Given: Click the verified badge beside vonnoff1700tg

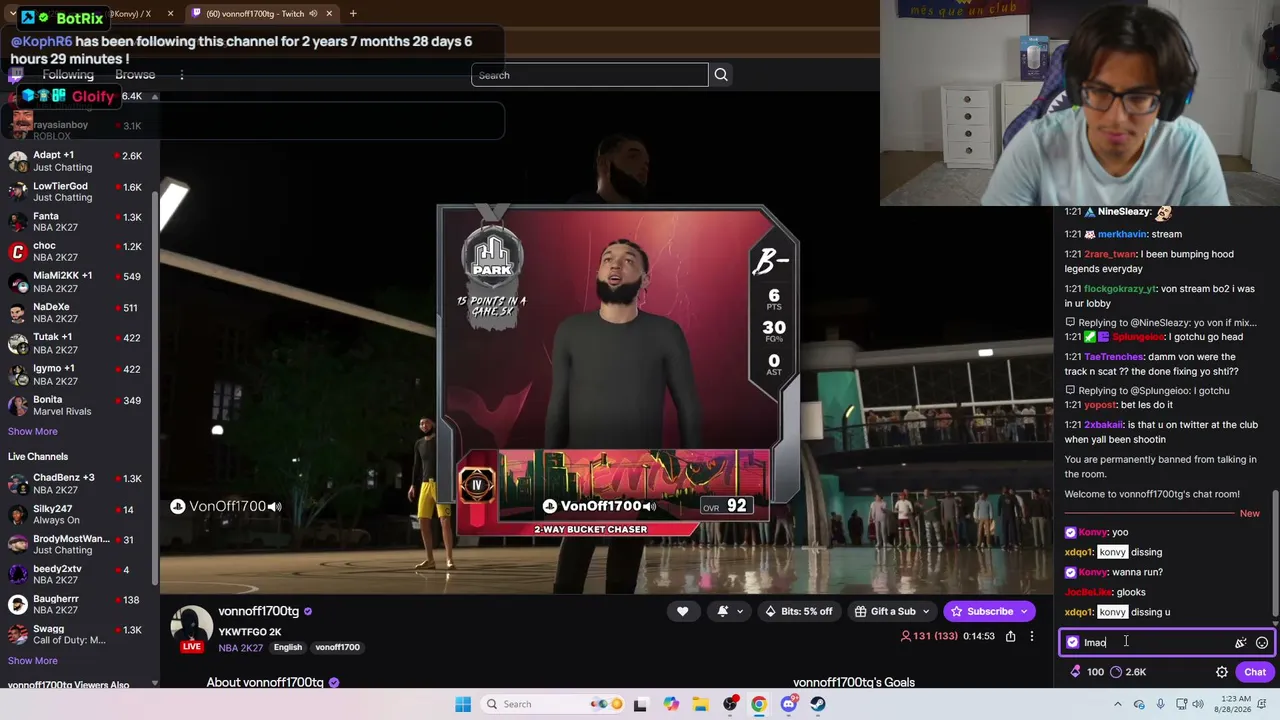Looking at the screenshot, I should [308, 611].
